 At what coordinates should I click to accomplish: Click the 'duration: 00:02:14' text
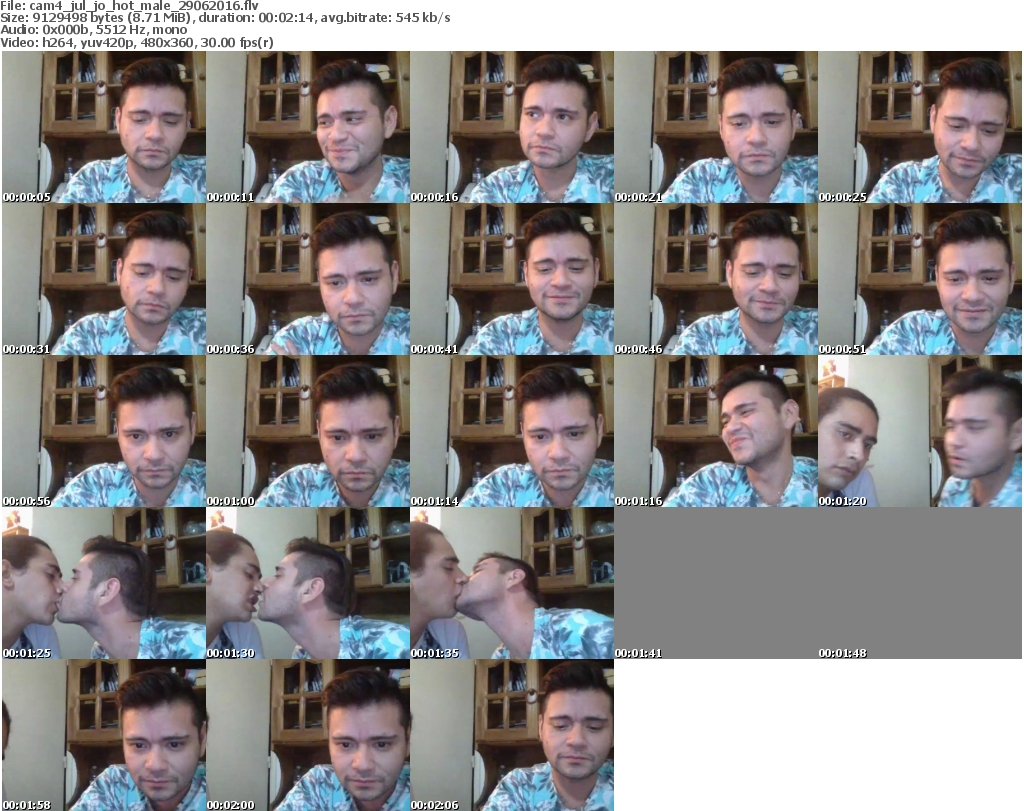[255, 18]
